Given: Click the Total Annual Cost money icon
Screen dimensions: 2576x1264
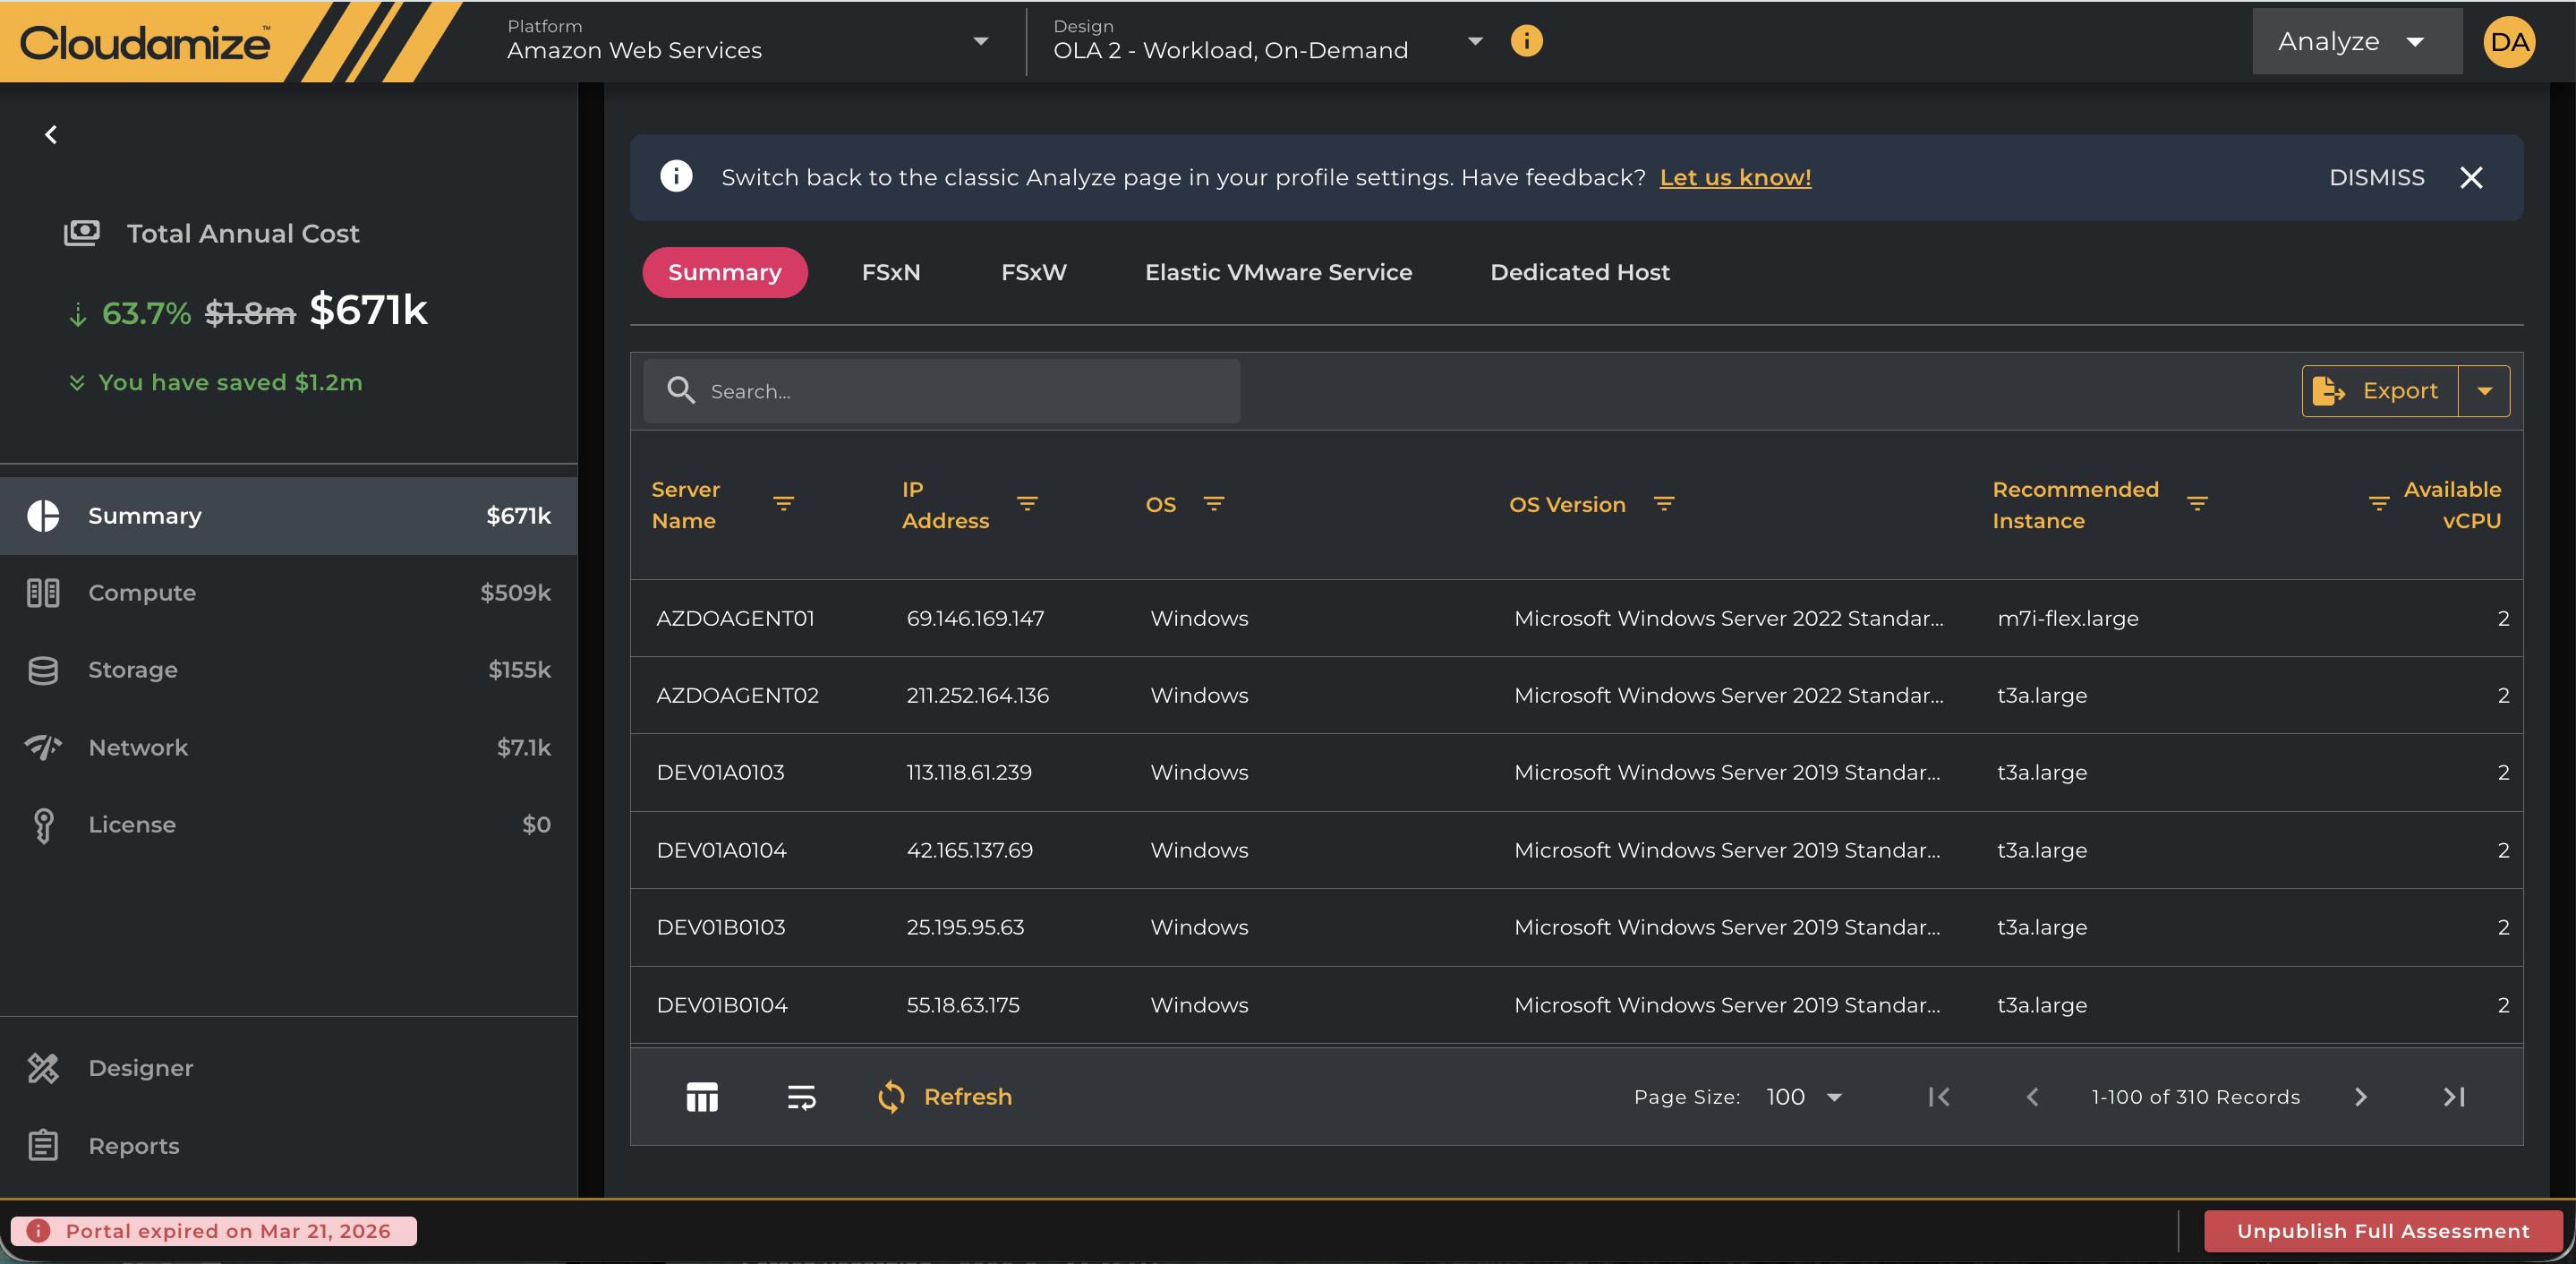Looking at the screenshot, I should (82, 233).
